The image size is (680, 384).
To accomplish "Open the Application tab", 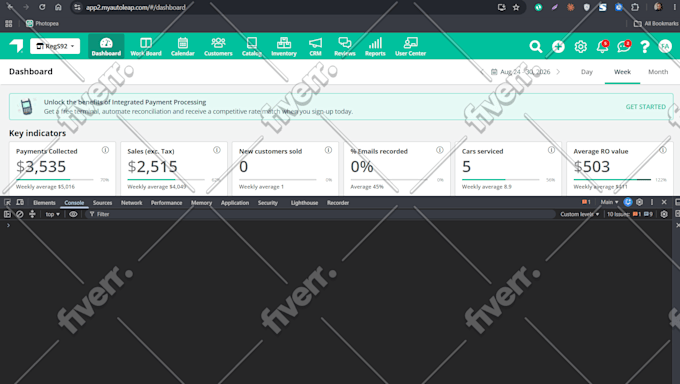I will click(235, 203).
